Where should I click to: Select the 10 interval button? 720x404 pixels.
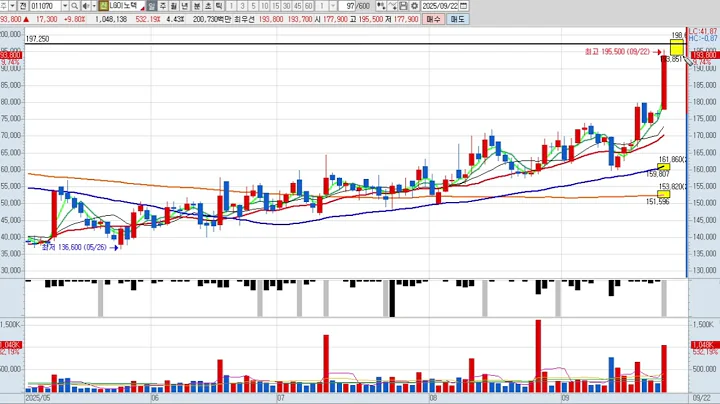coord(264,6)
